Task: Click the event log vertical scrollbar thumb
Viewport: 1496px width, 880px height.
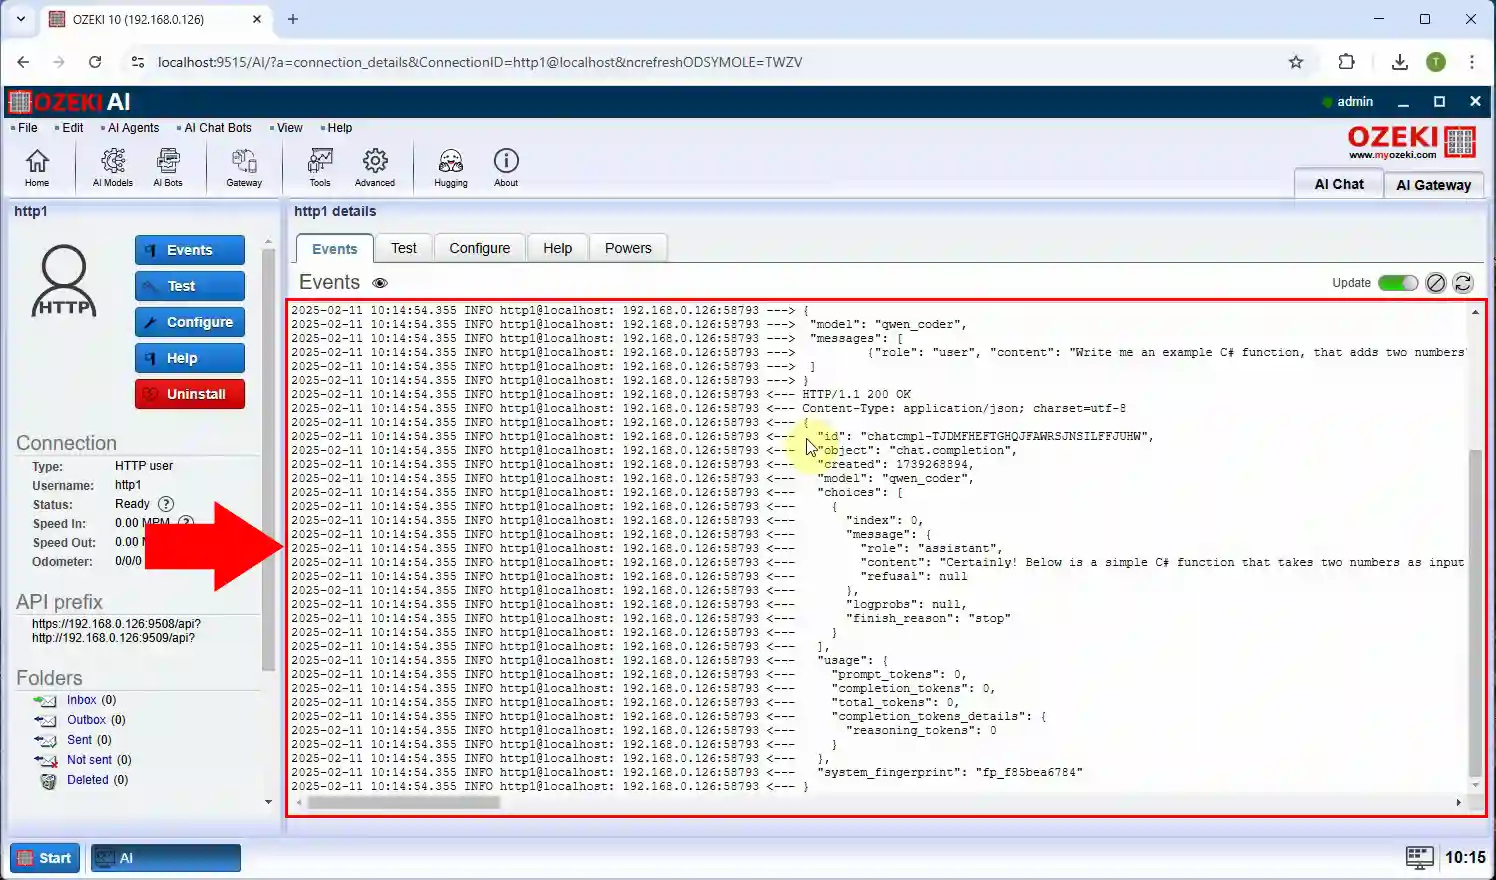Action: click(x=1475, y=612)
